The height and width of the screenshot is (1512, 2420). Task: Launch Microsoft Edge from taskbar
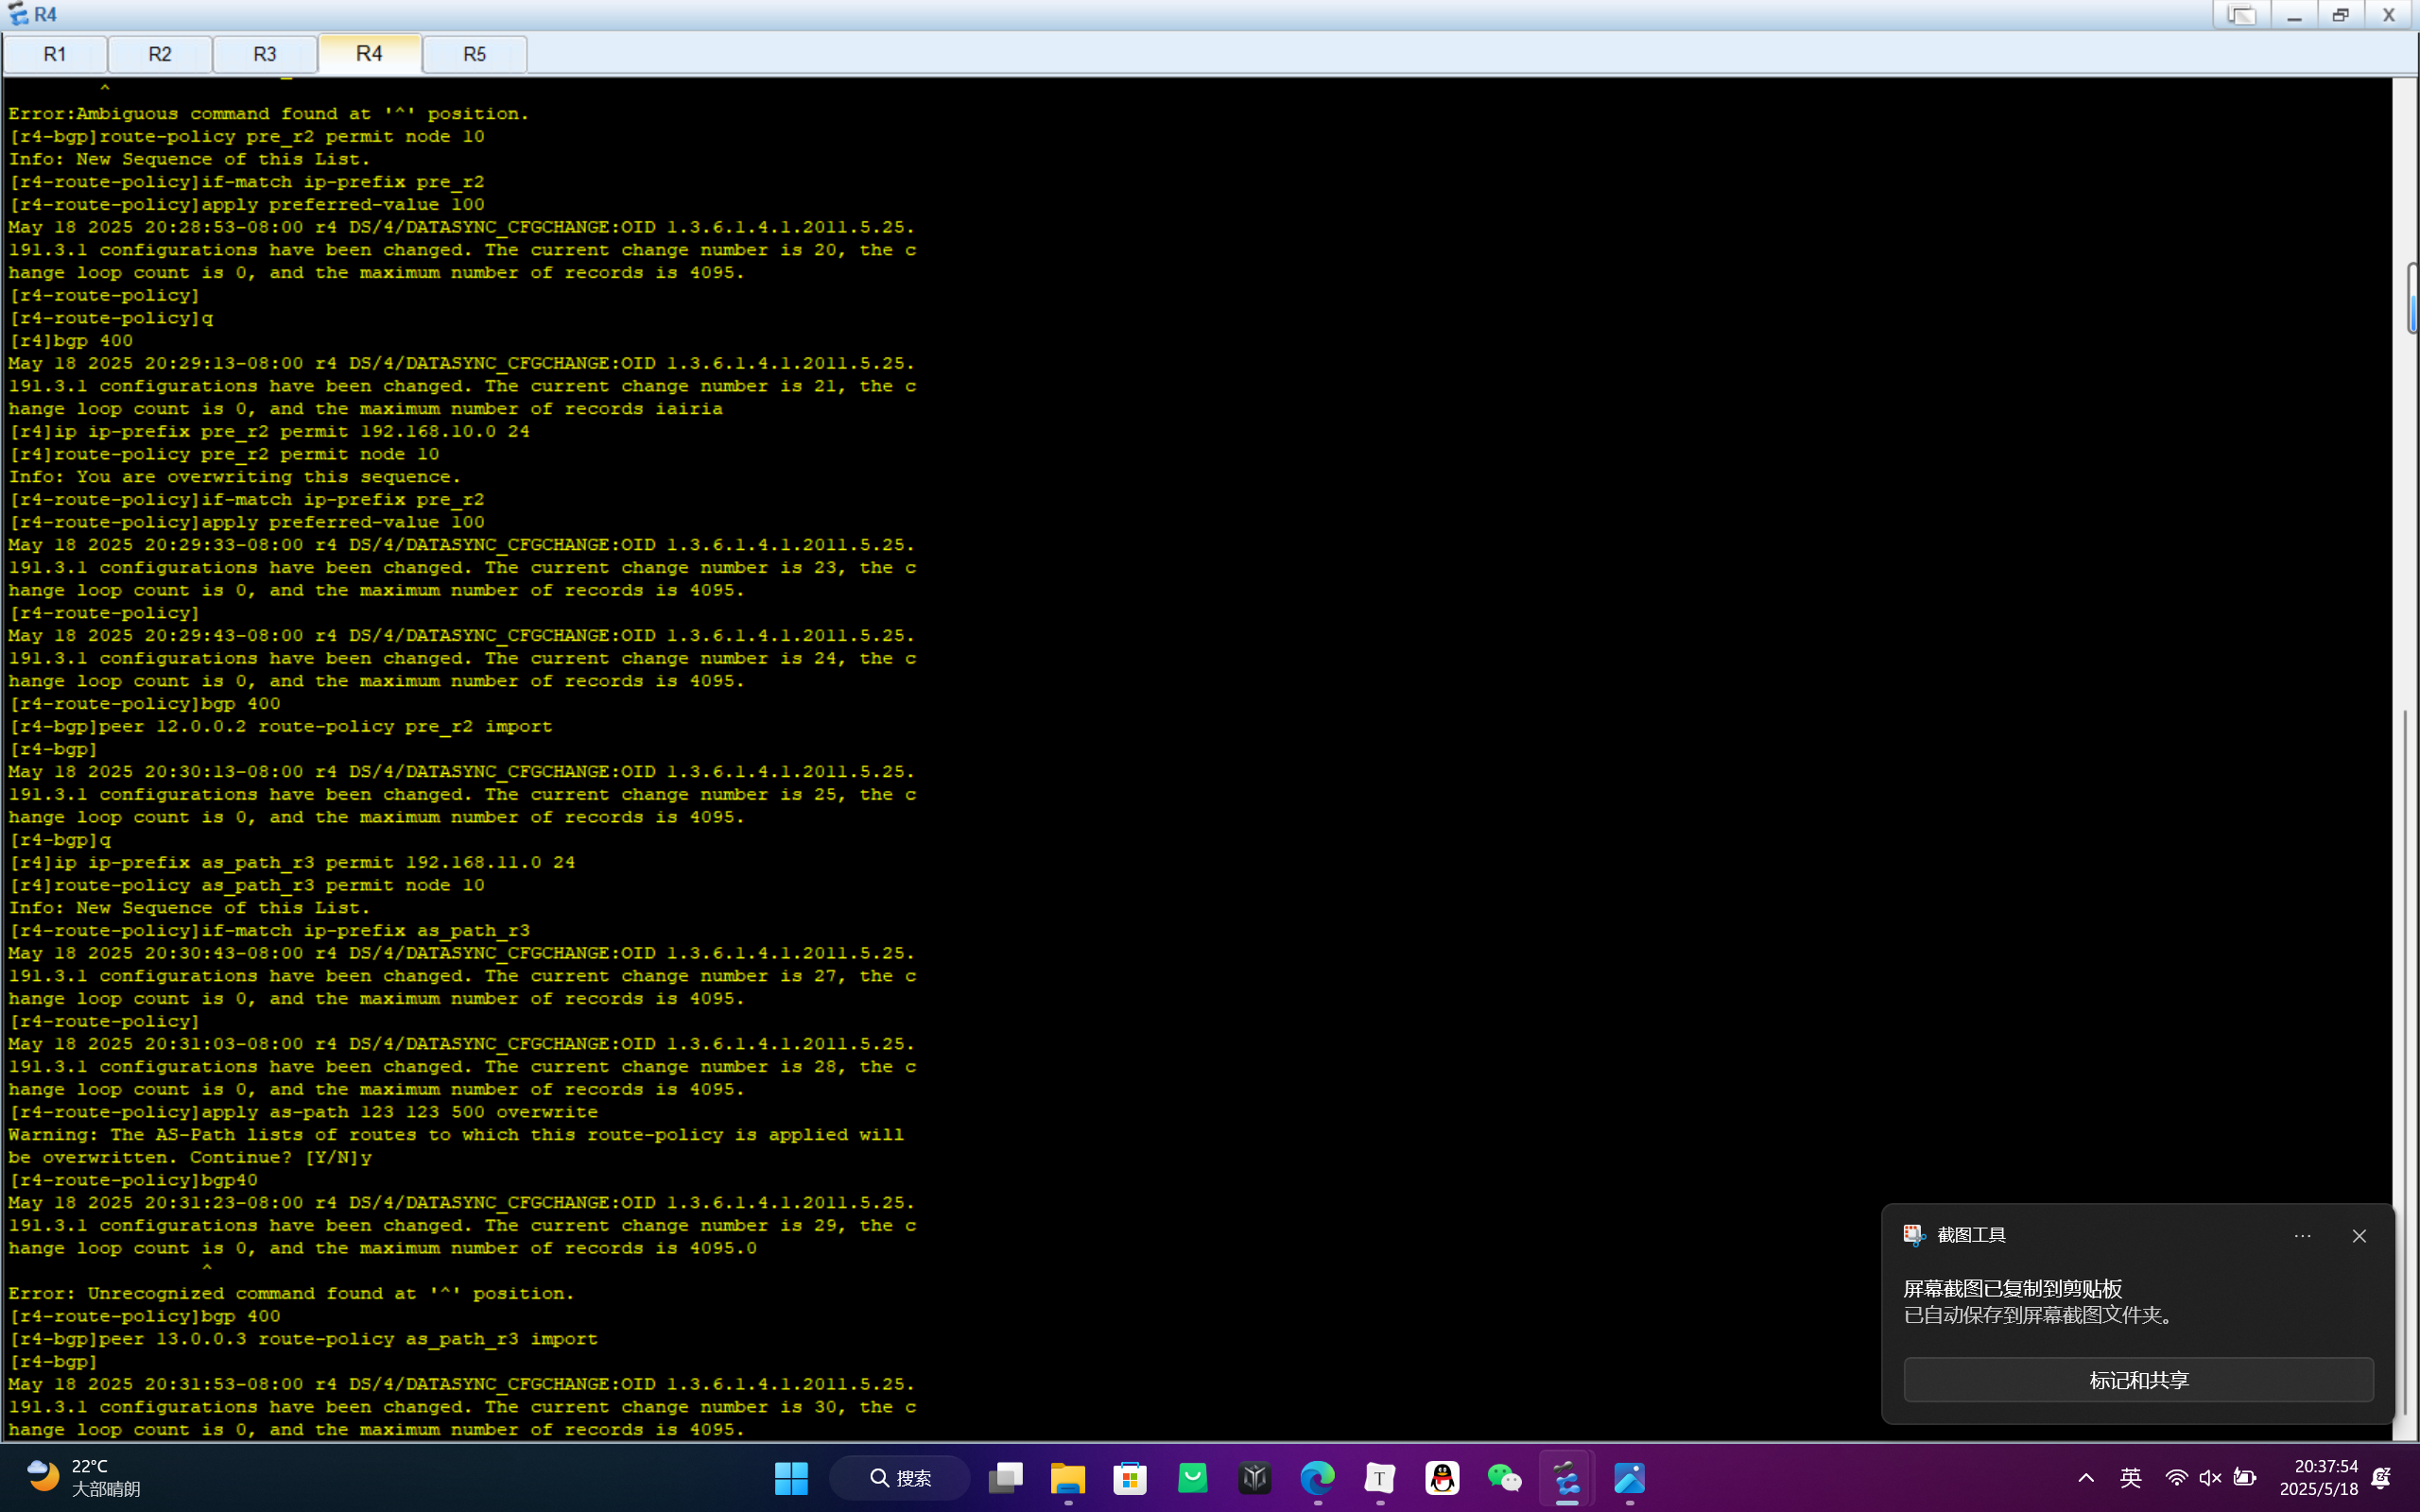click(x=1317, y=1478)
